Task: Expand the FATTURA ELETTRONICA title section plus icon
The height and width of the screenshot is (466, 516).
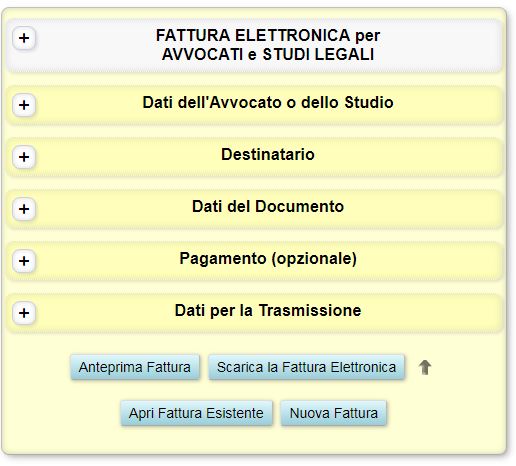Action: pos(24,38)
